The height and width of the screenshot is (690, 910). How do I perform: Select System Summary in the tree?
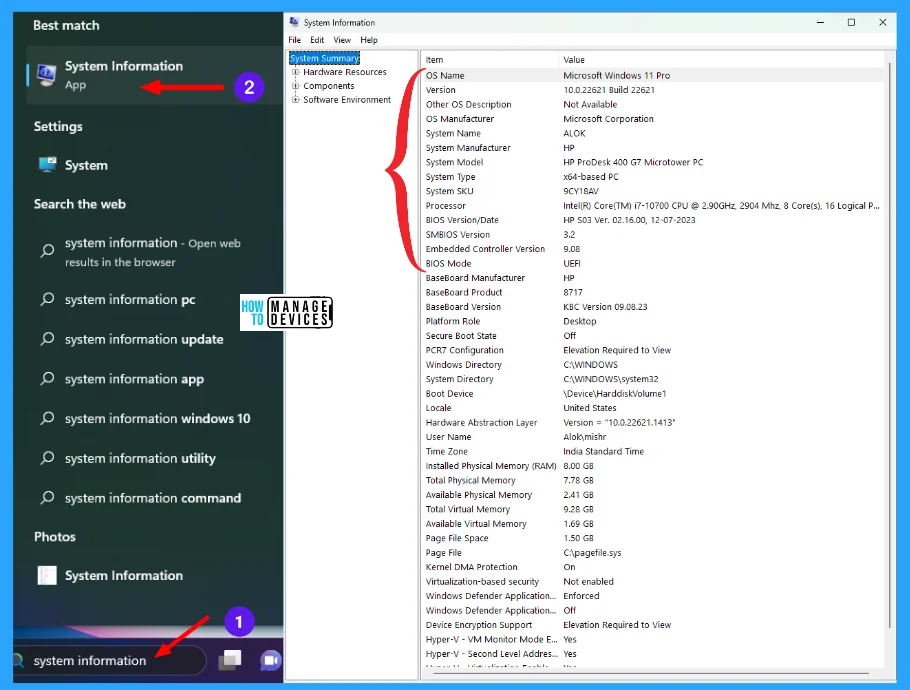tap(324, 58)
